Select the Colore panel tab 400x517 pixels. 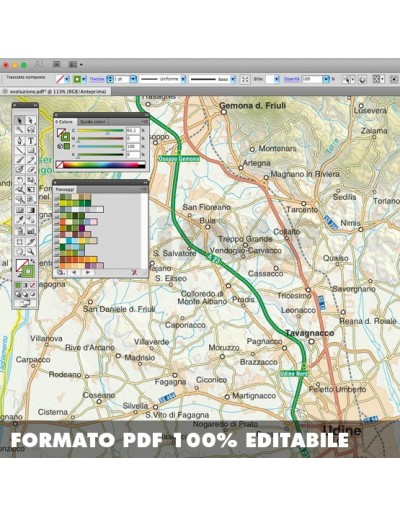[x=65, y=122]
